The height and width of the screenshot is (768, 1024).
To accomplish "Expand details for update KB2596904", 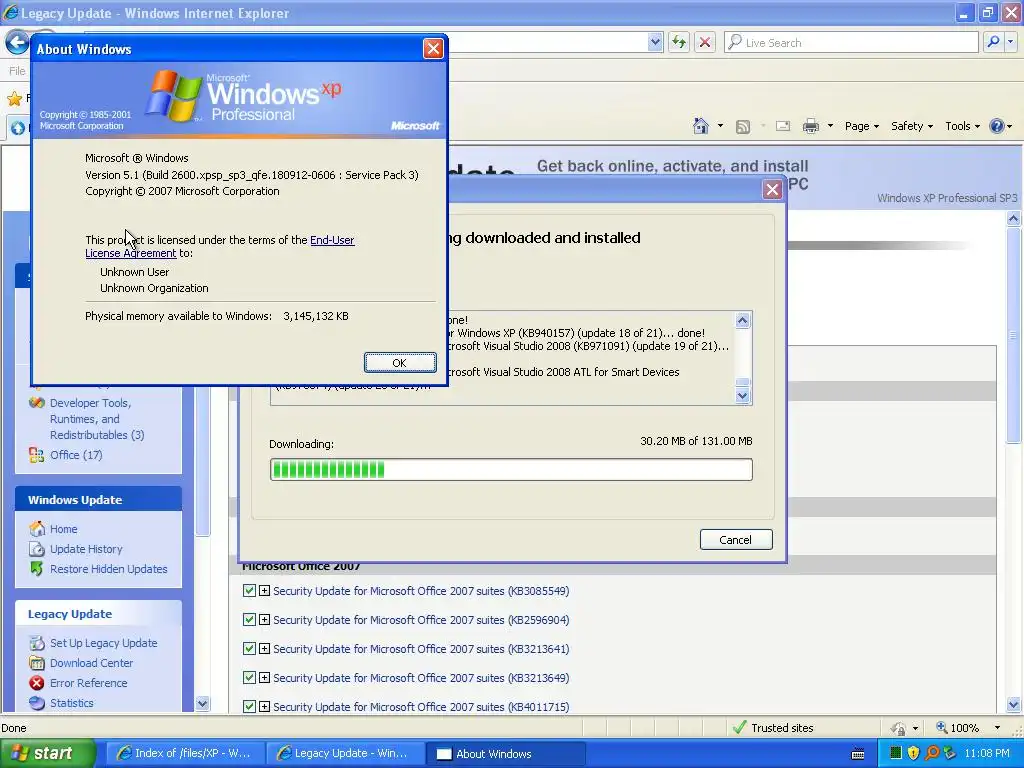I will (x=264, y=619).
